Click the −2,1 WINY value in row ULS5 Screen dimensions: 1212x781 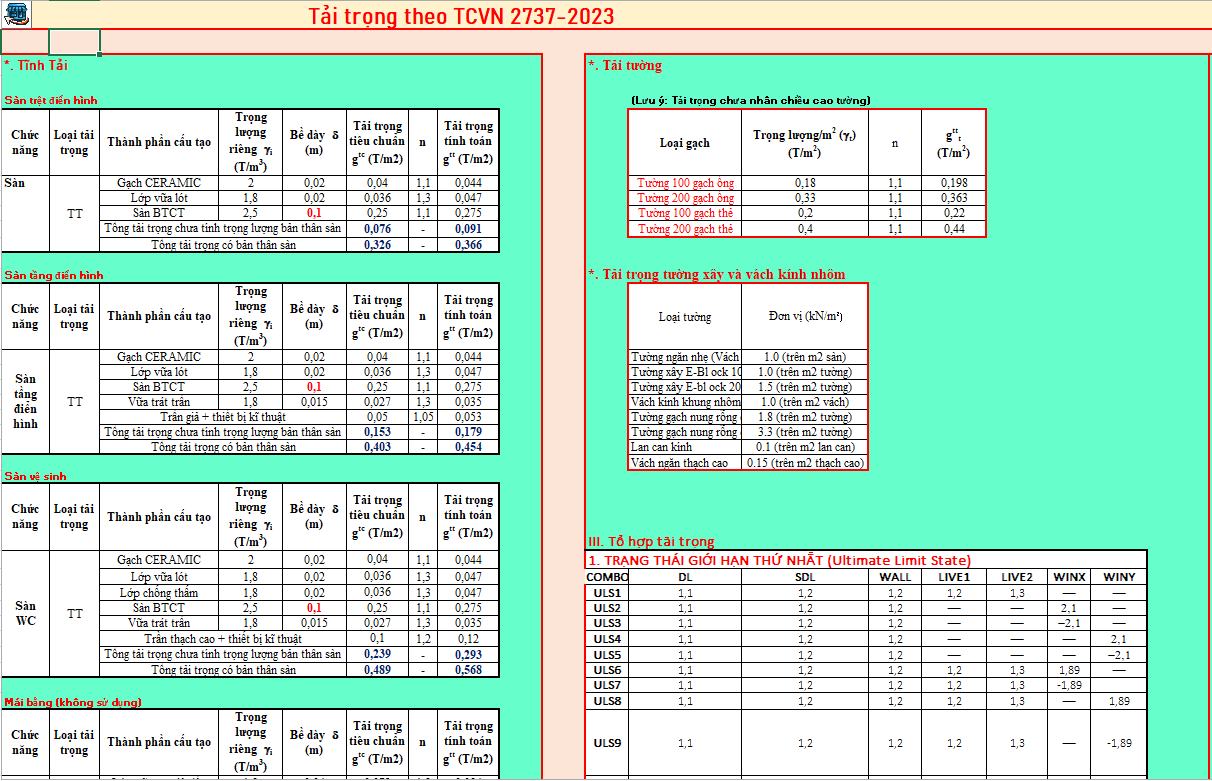(1119, 655)
